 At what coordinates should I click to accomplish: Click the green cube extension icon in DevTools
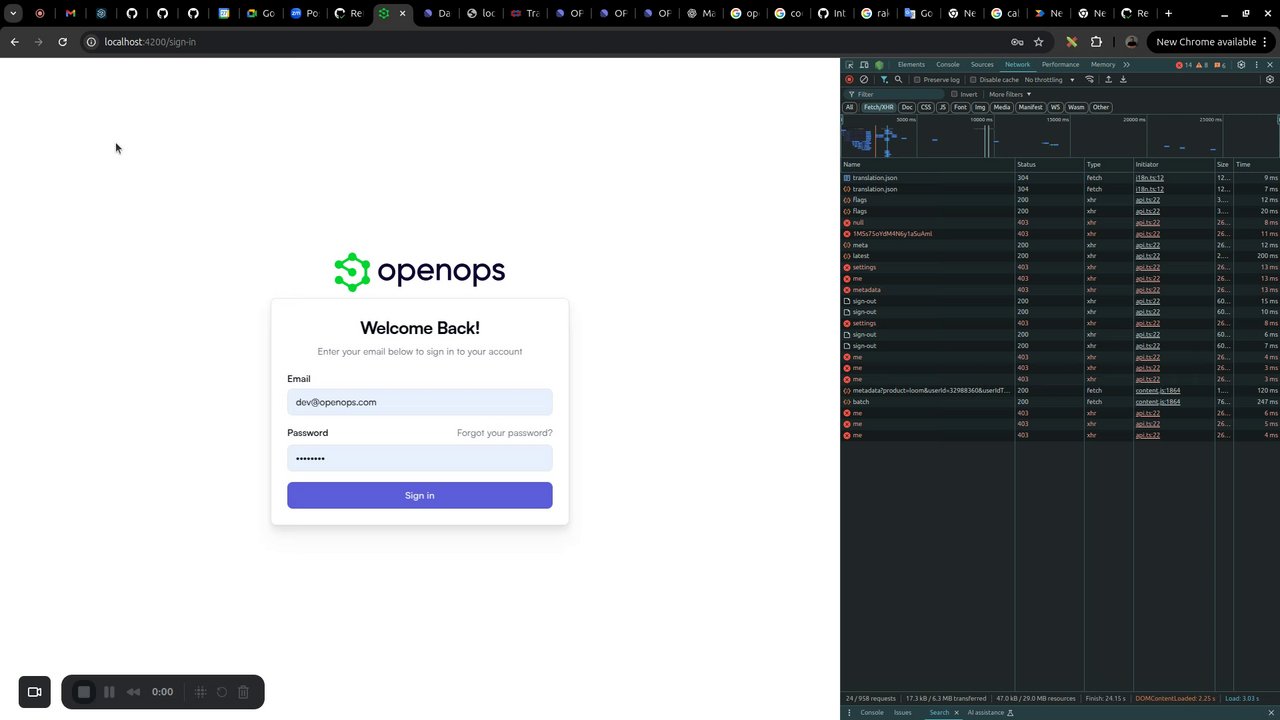point(879,64)
